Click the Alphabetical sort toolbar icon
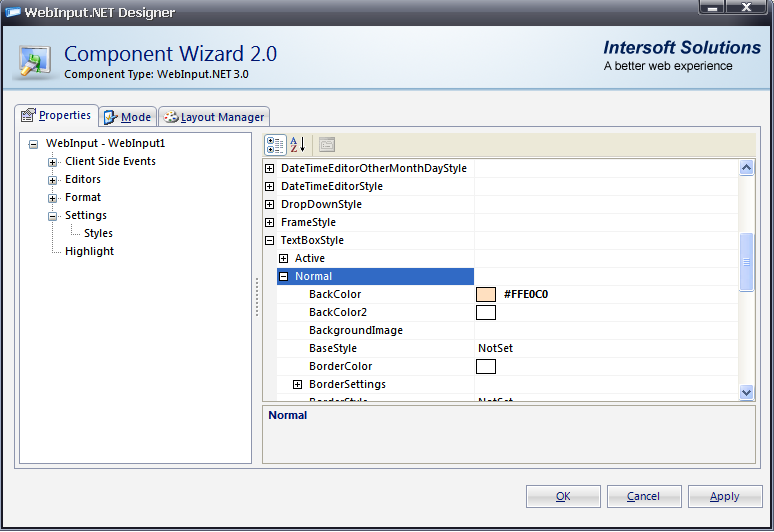 click(x=298, y=145)
